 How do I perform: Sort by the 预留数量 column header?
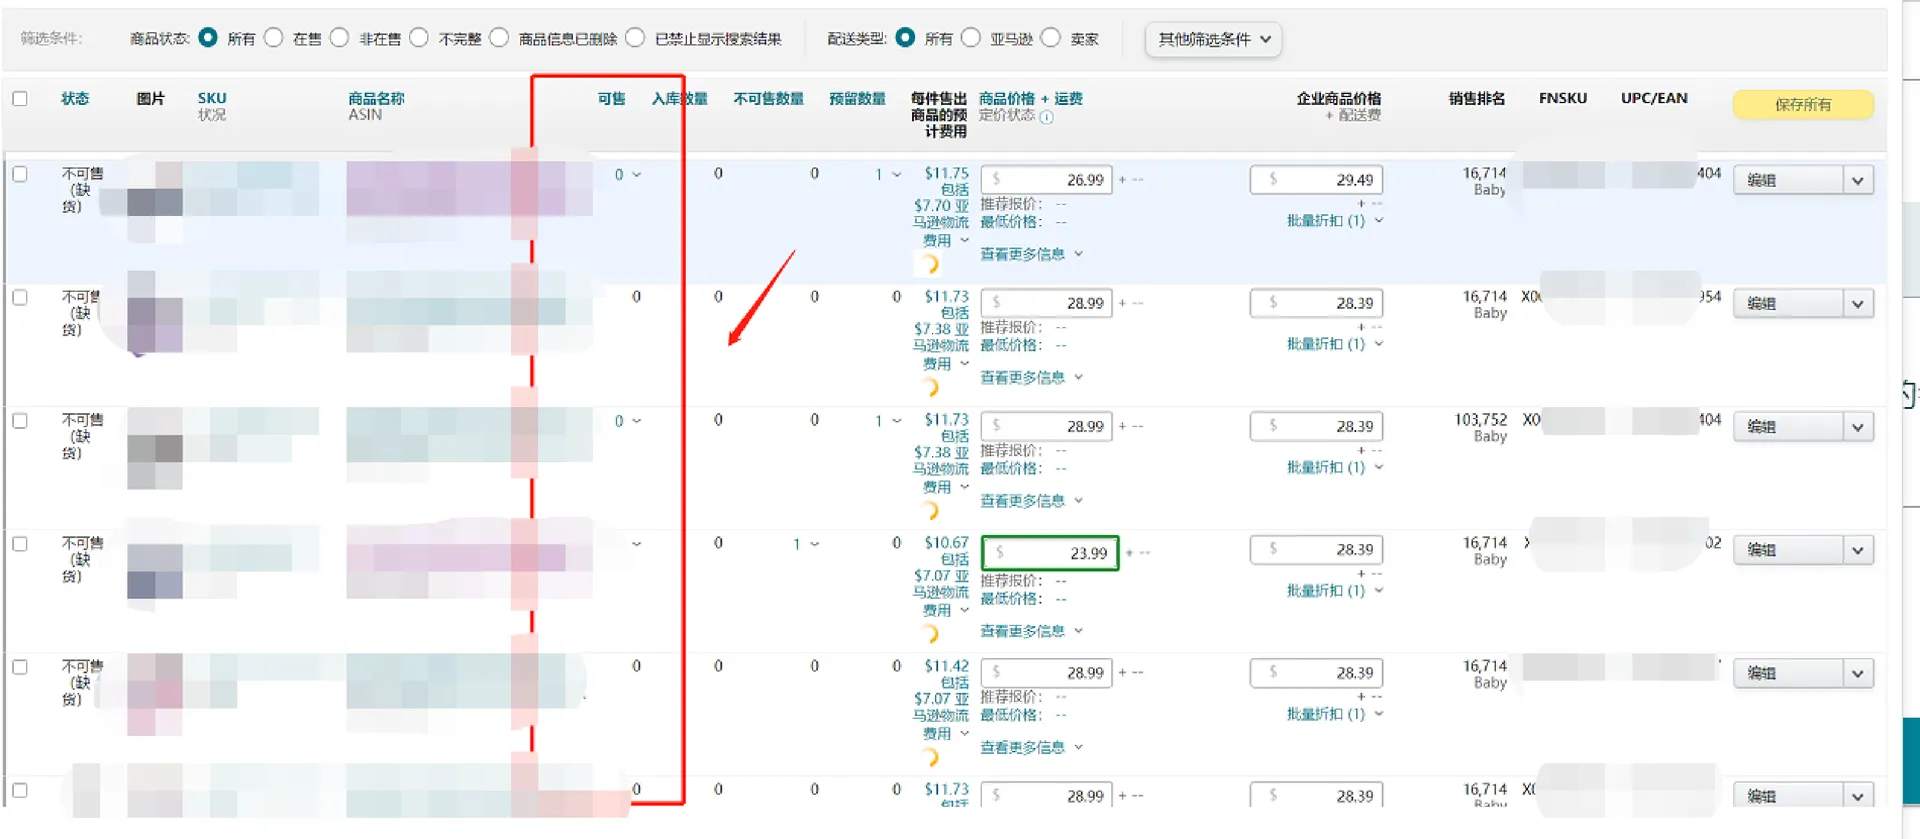pos(857,98)
